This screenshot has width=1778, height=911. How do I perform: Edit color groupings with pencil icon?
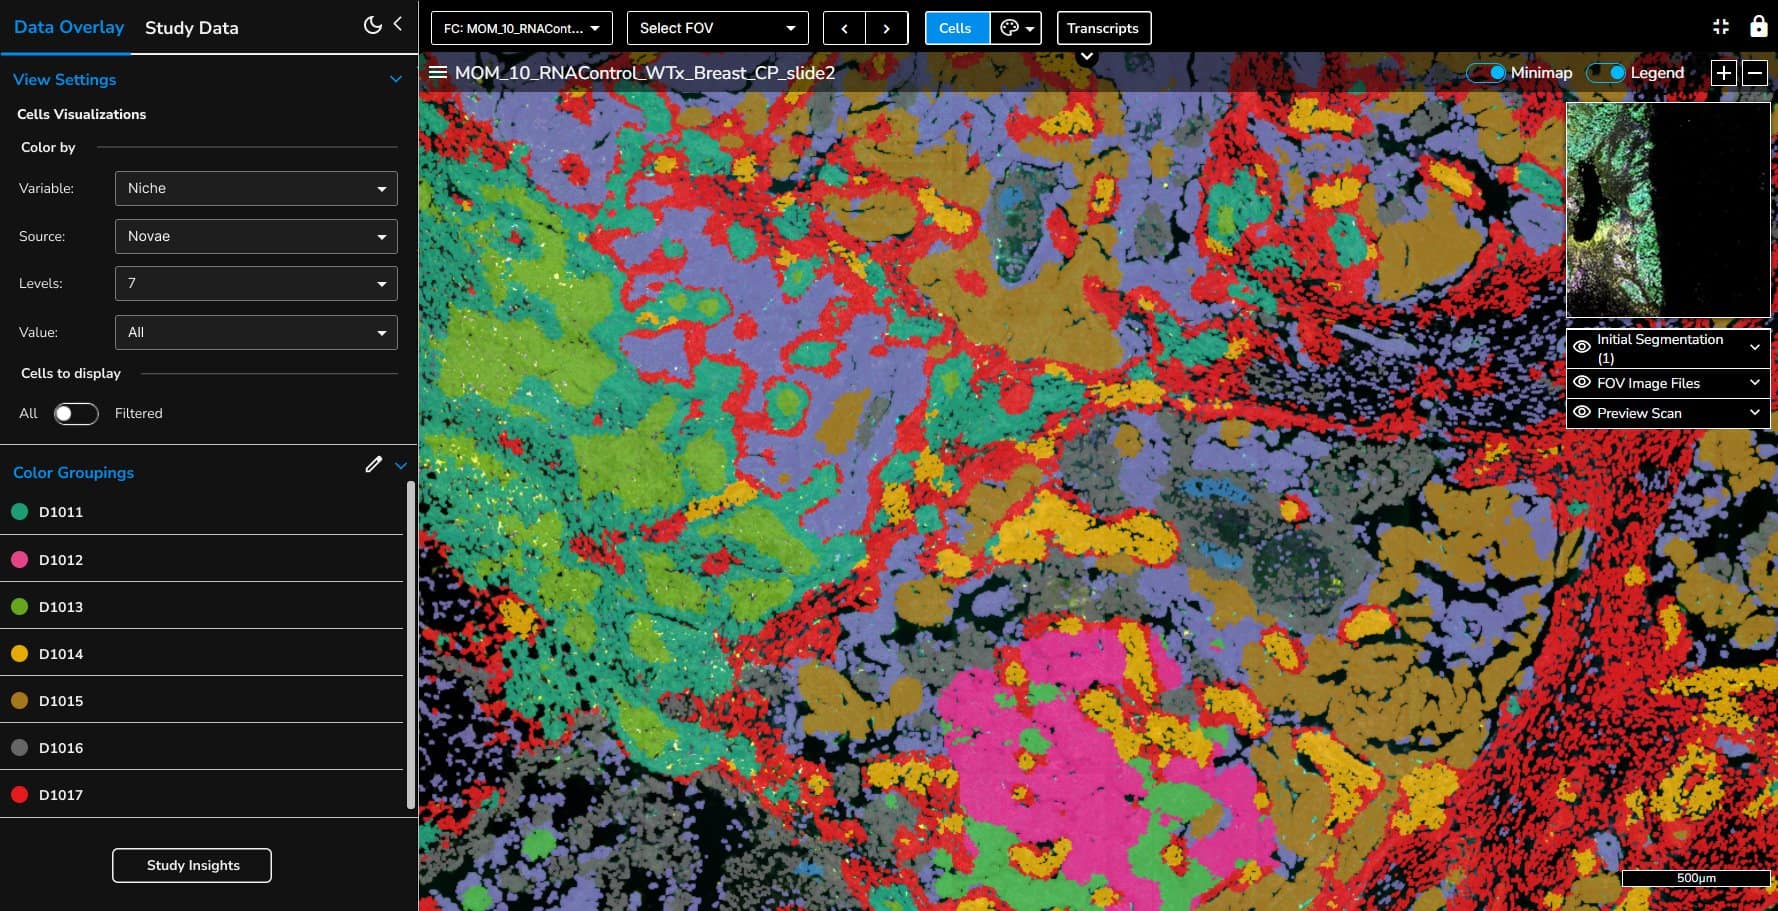(374, 464)
